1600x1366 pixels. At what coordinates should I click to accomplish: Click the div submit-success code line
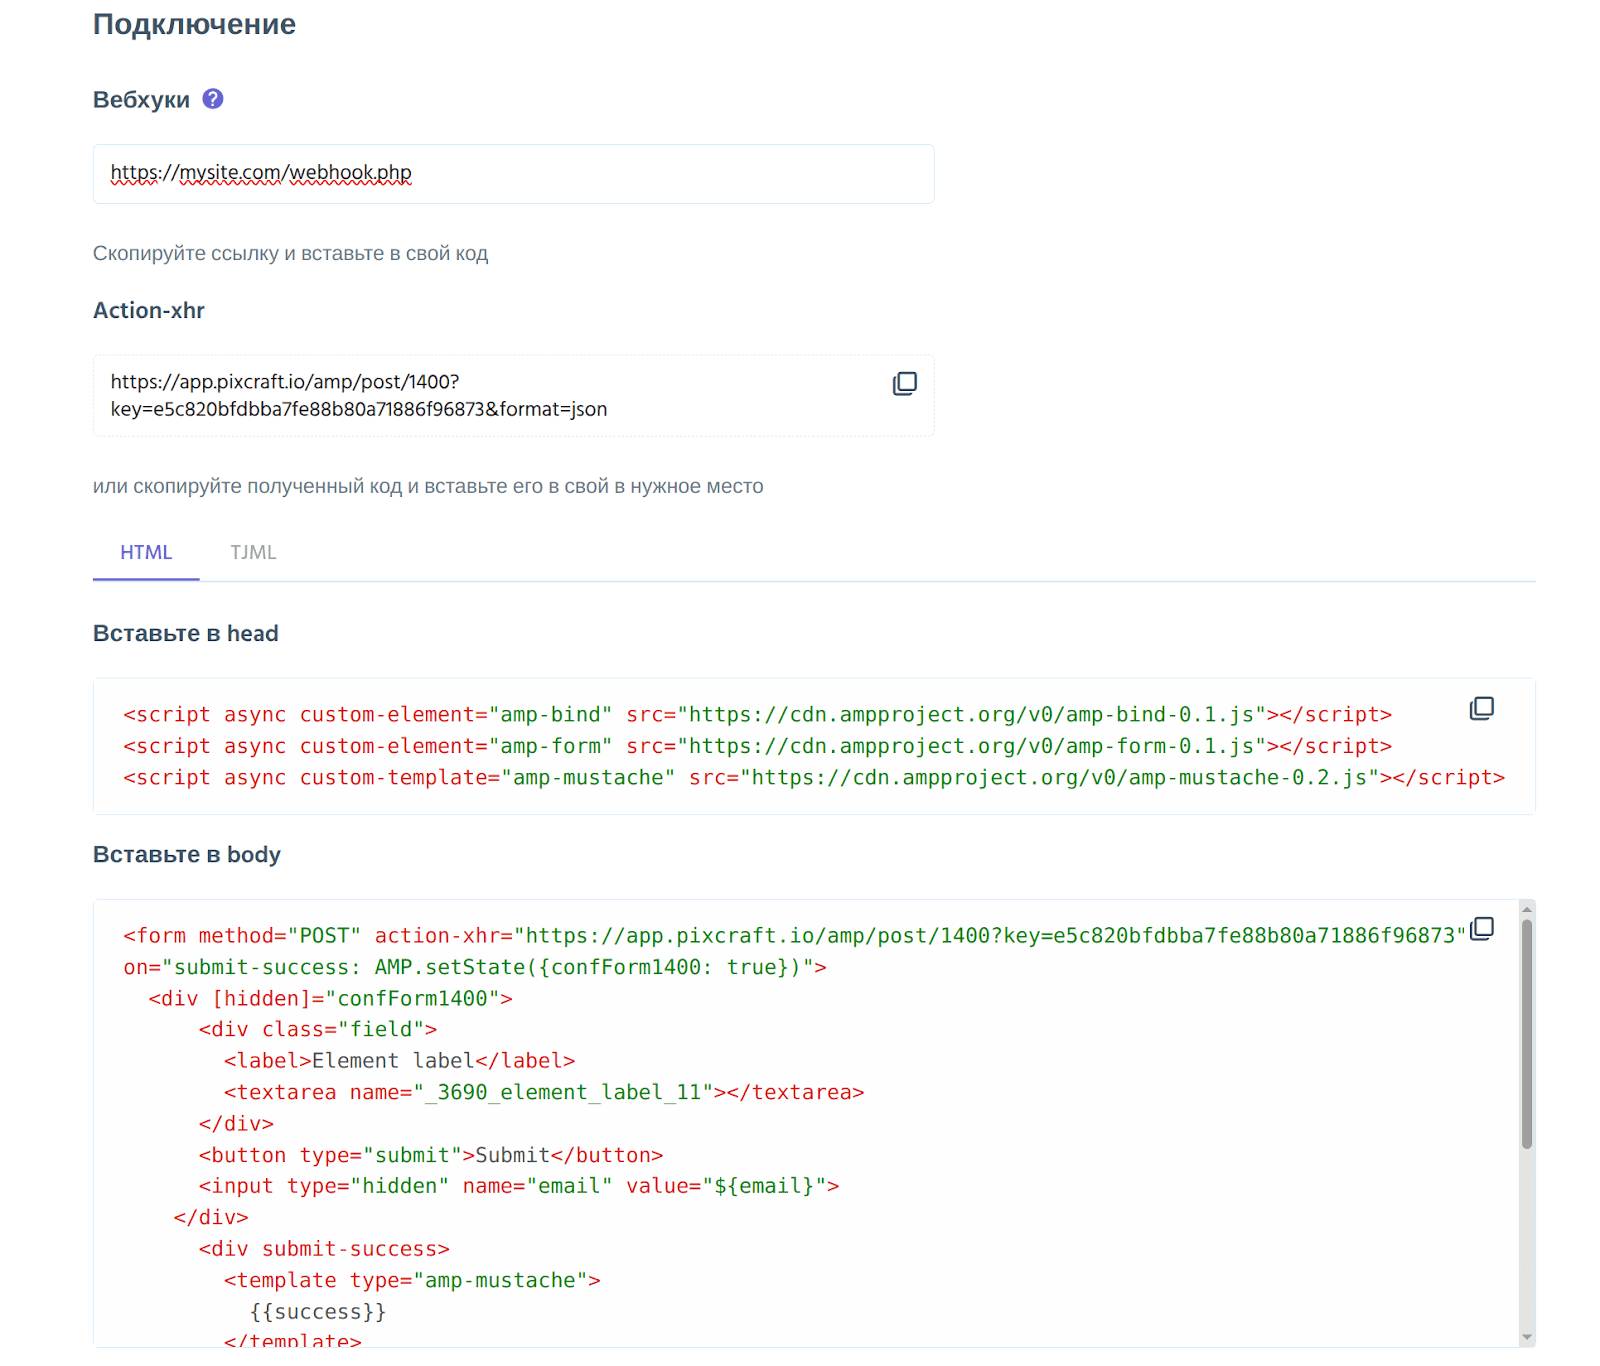point(324,1250)
